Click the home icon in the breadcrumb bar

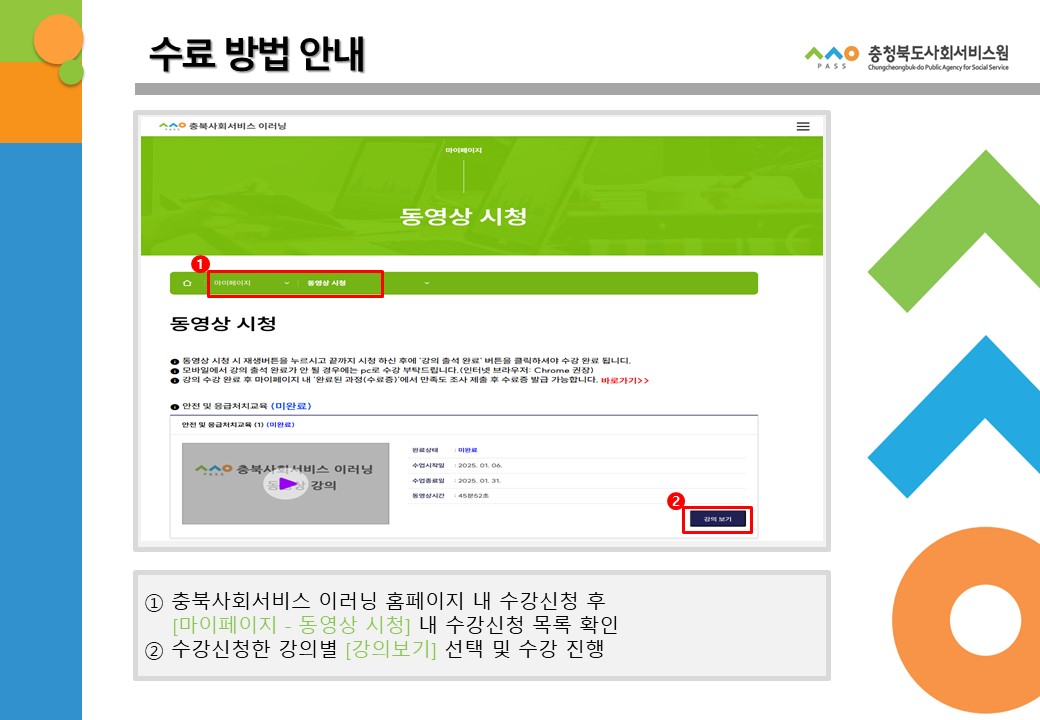click(187, 283)
